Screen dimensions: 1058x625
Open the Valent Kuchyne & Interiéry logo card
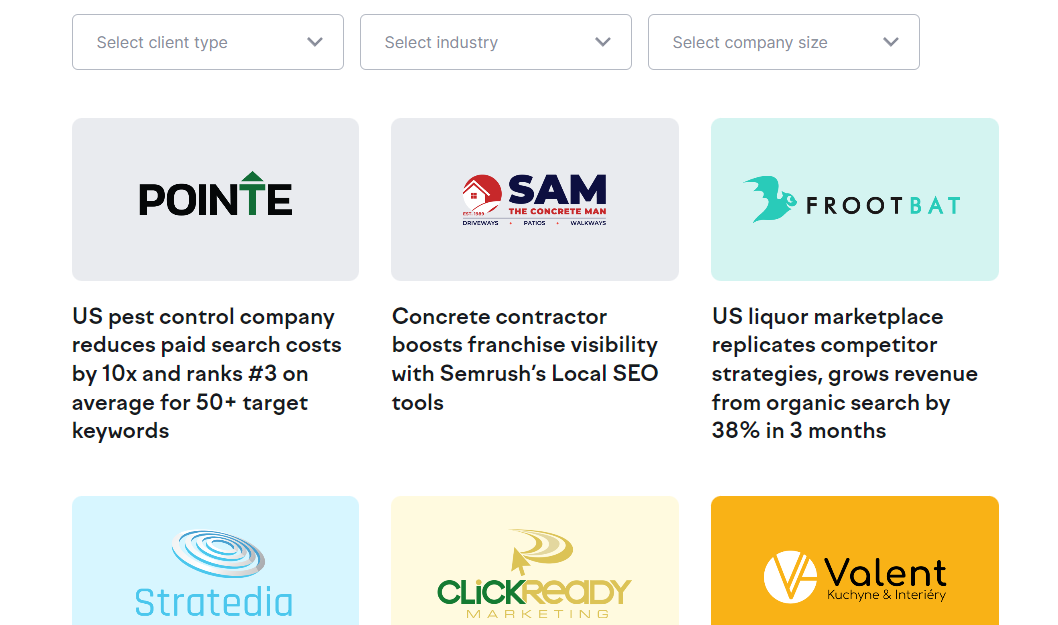[855, 560]
